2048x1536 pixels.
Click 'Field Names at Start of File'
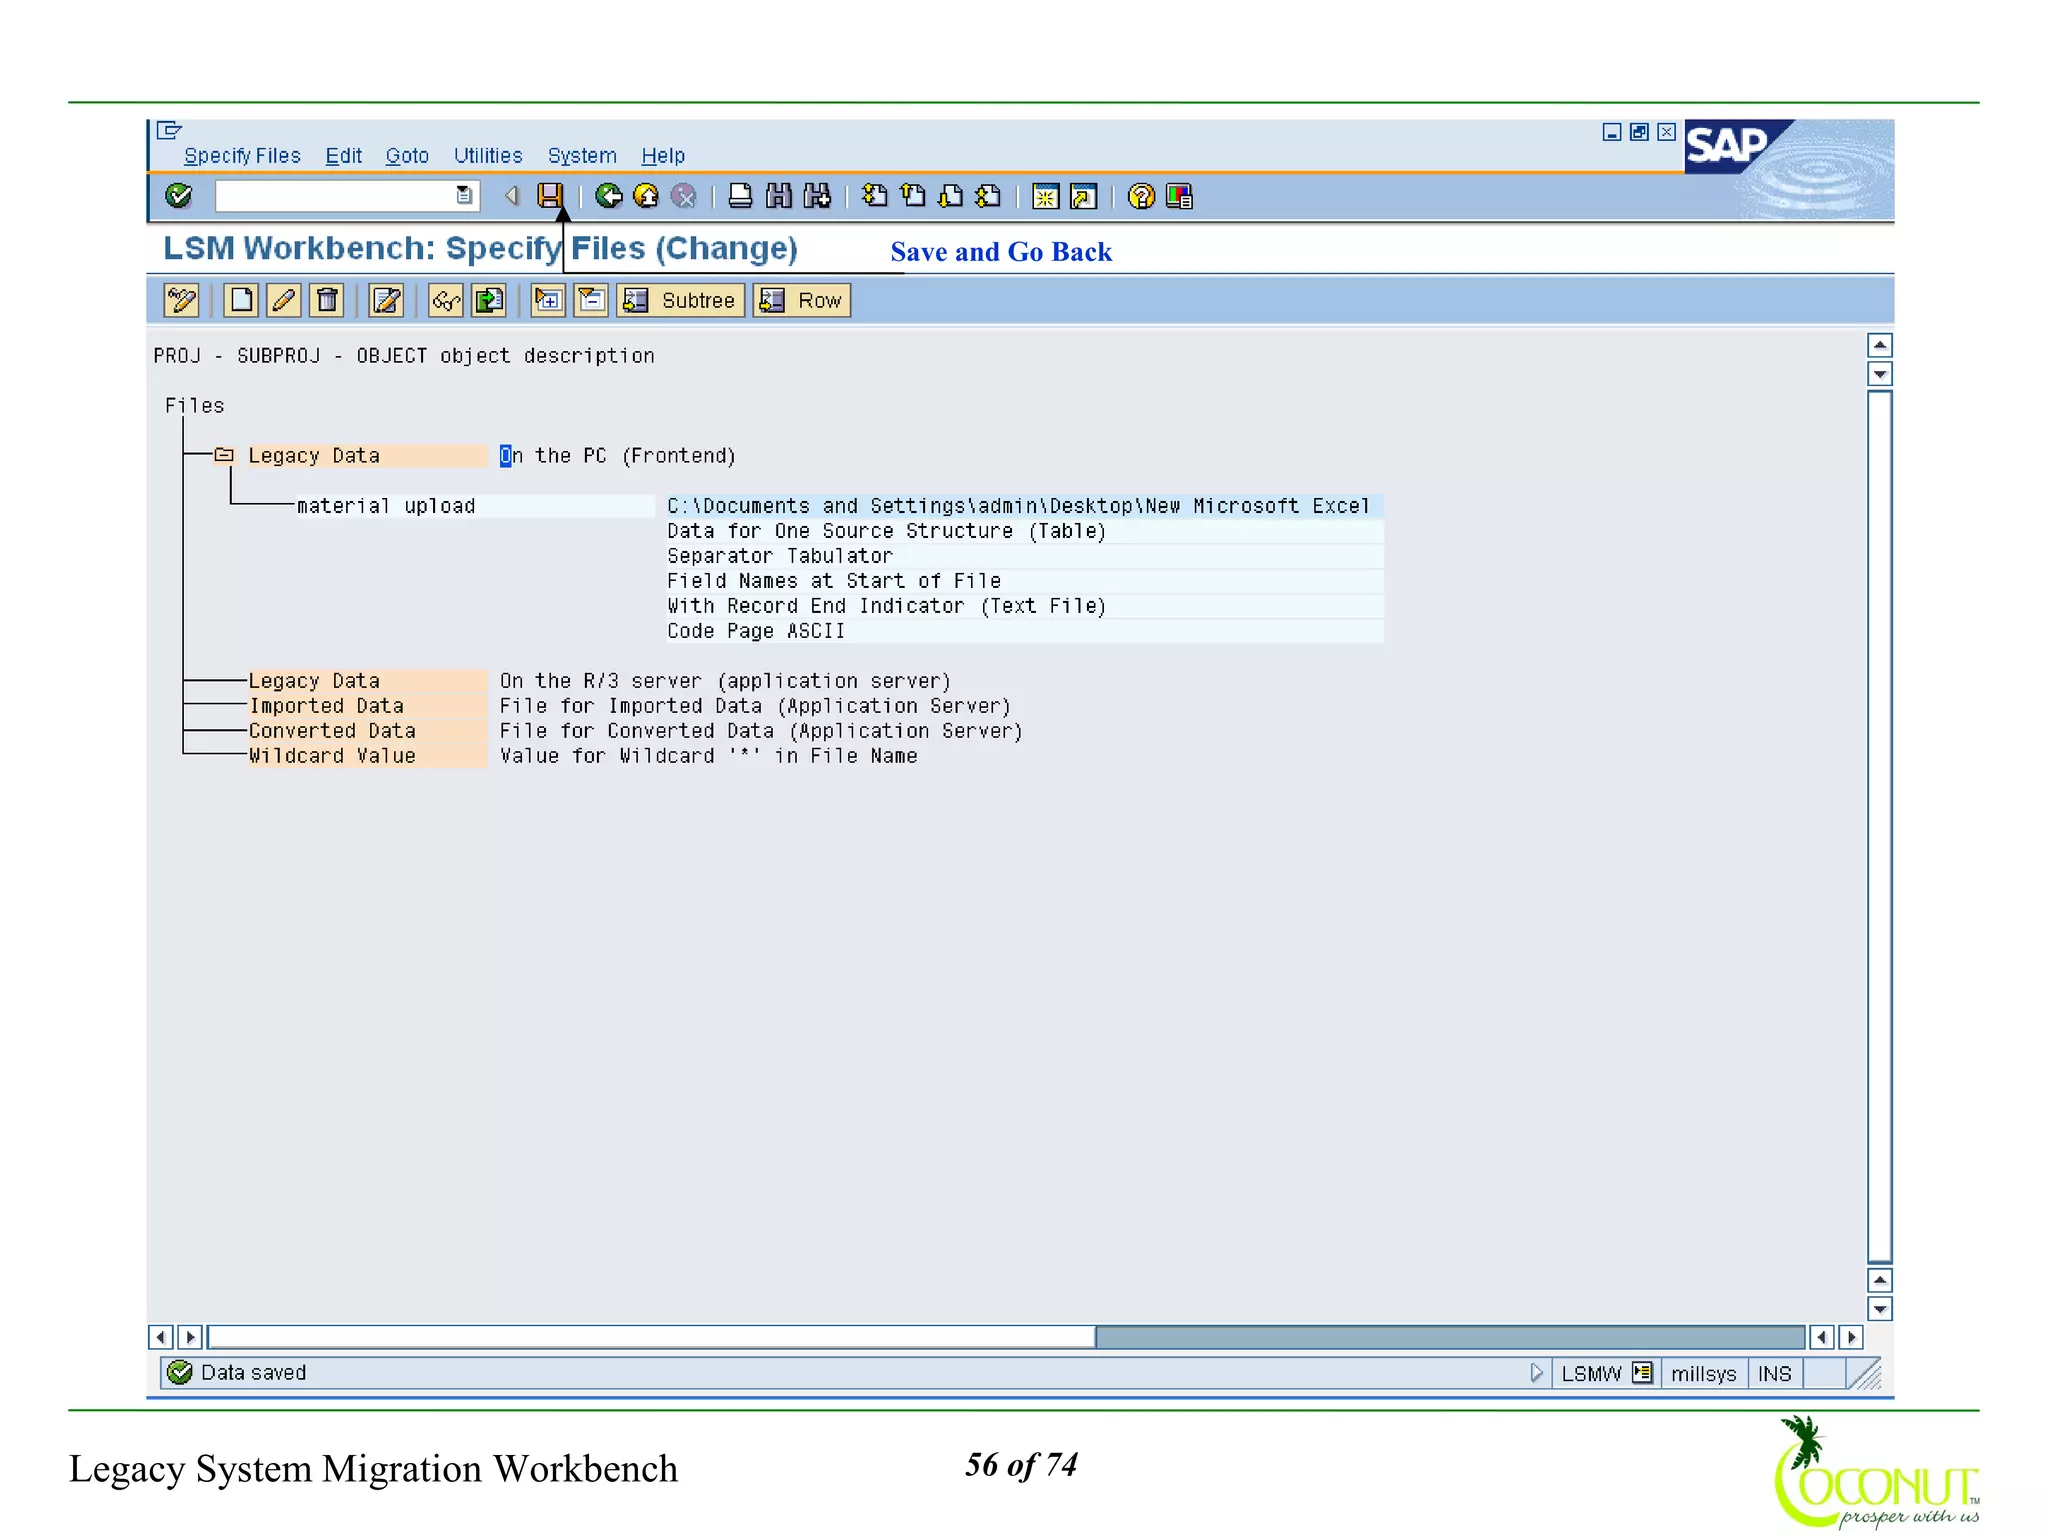click(834, 581)
